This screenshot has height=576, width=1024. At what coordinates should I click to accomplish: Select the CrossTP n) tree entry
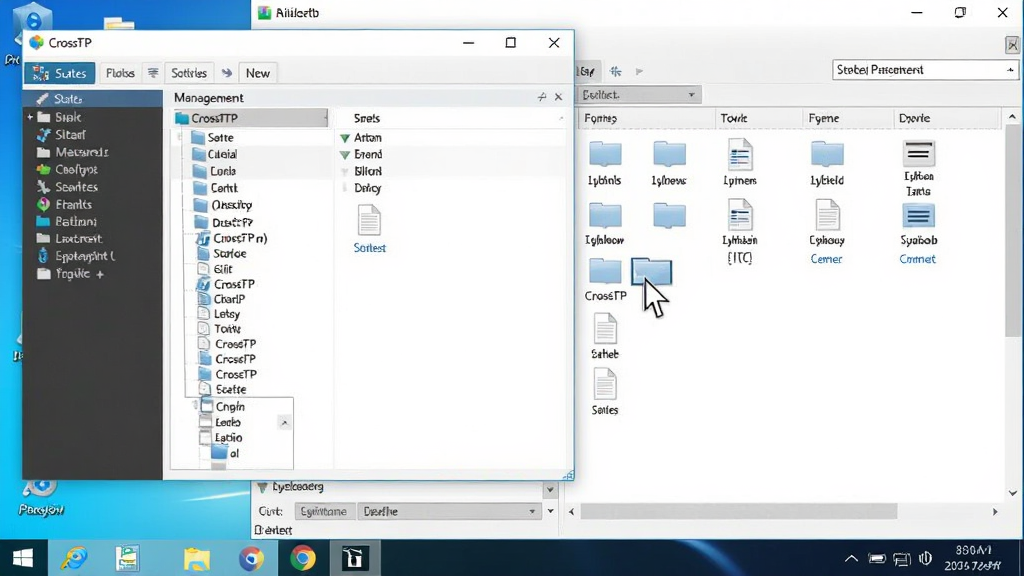(x=240, y=238)
